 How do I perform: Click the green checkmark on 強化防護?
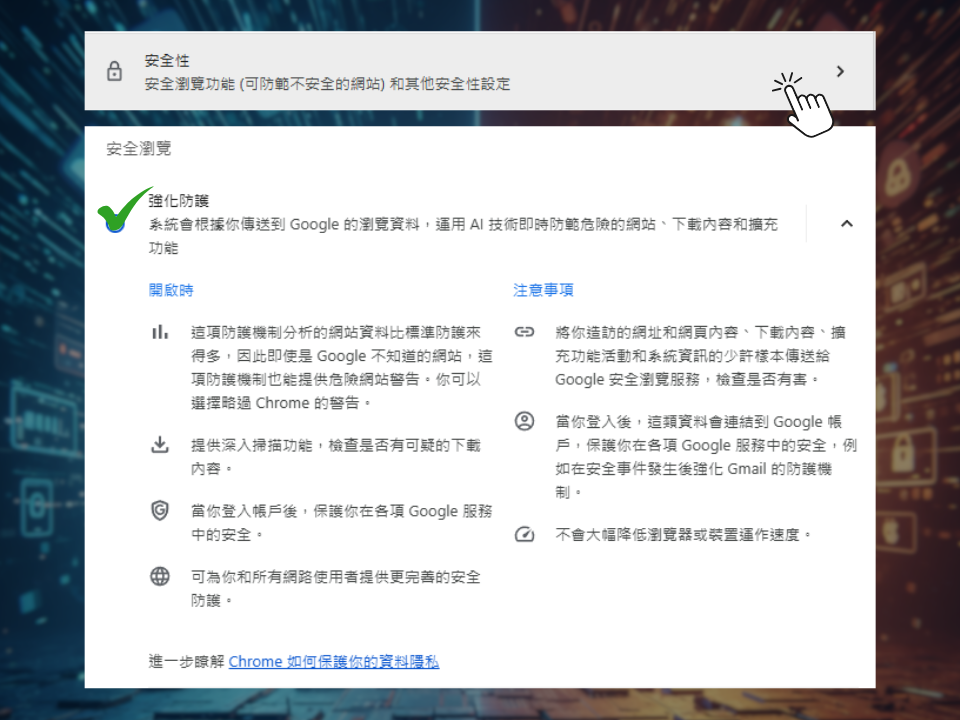124,207
